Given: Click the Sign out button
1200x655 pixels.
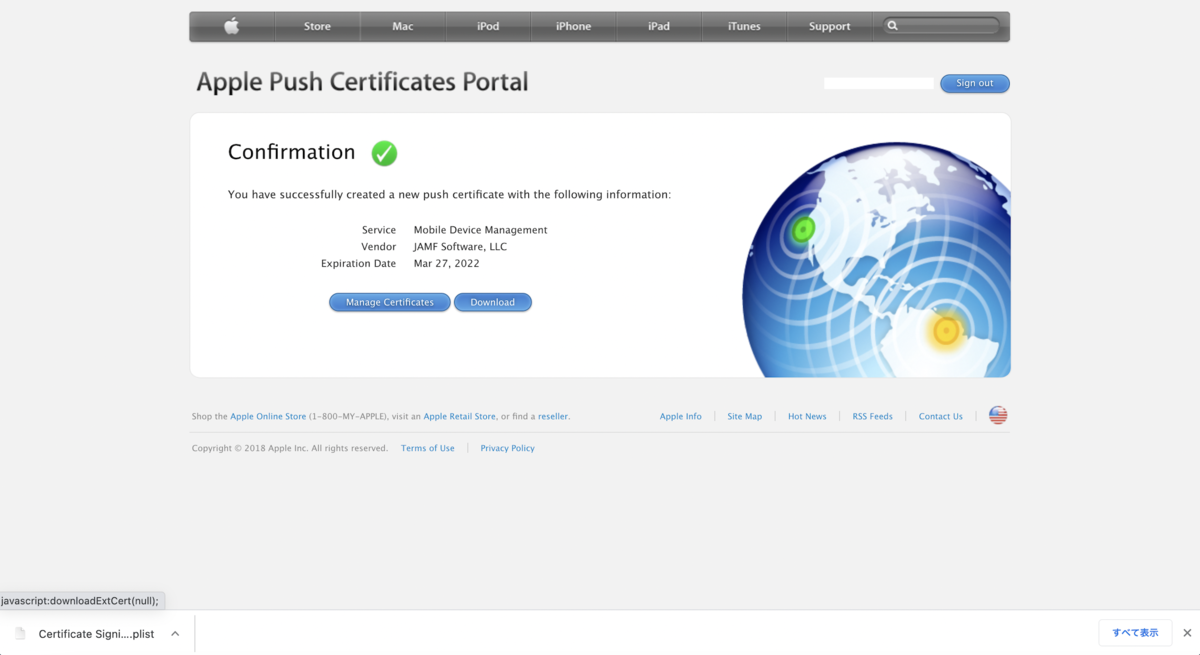Looking at the screenshot, I should click(975, 83).
